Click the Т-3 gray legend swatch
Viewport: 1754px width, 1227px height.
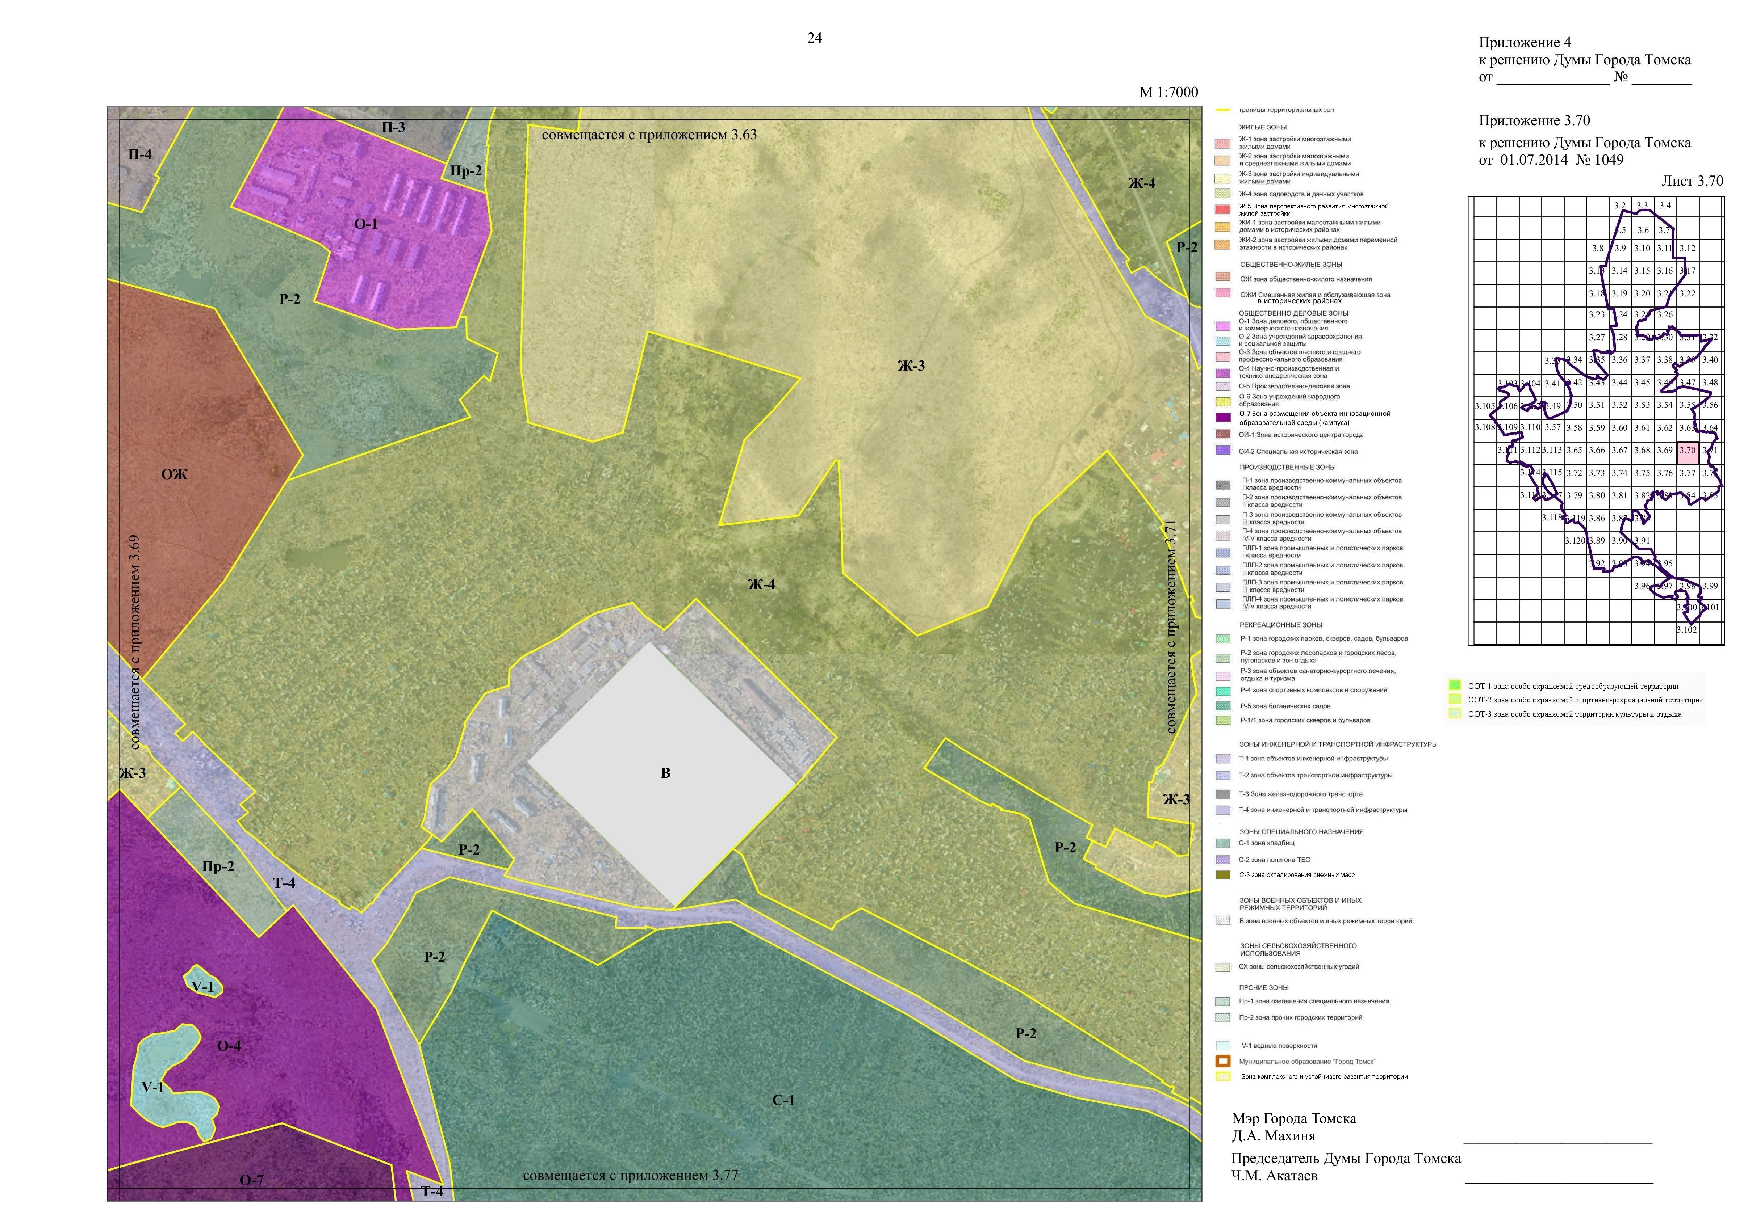tap(1222, 794)
